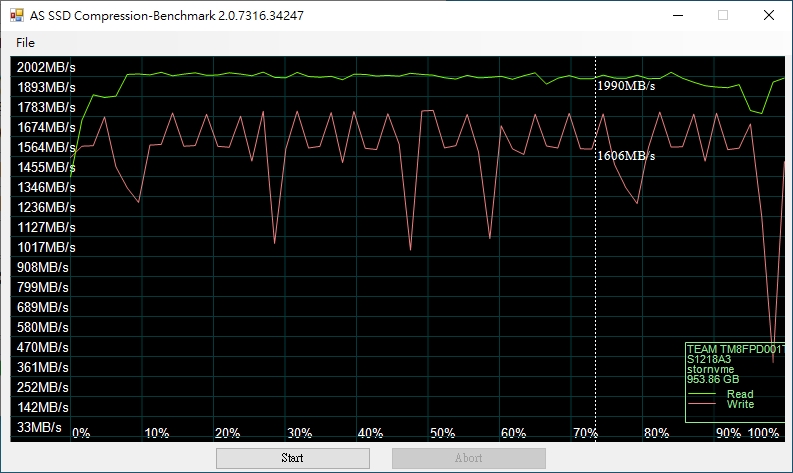Viewport: 793px width, 473px height.
Task: Click the 1893MB/s axis label
Action: (46, 88)
